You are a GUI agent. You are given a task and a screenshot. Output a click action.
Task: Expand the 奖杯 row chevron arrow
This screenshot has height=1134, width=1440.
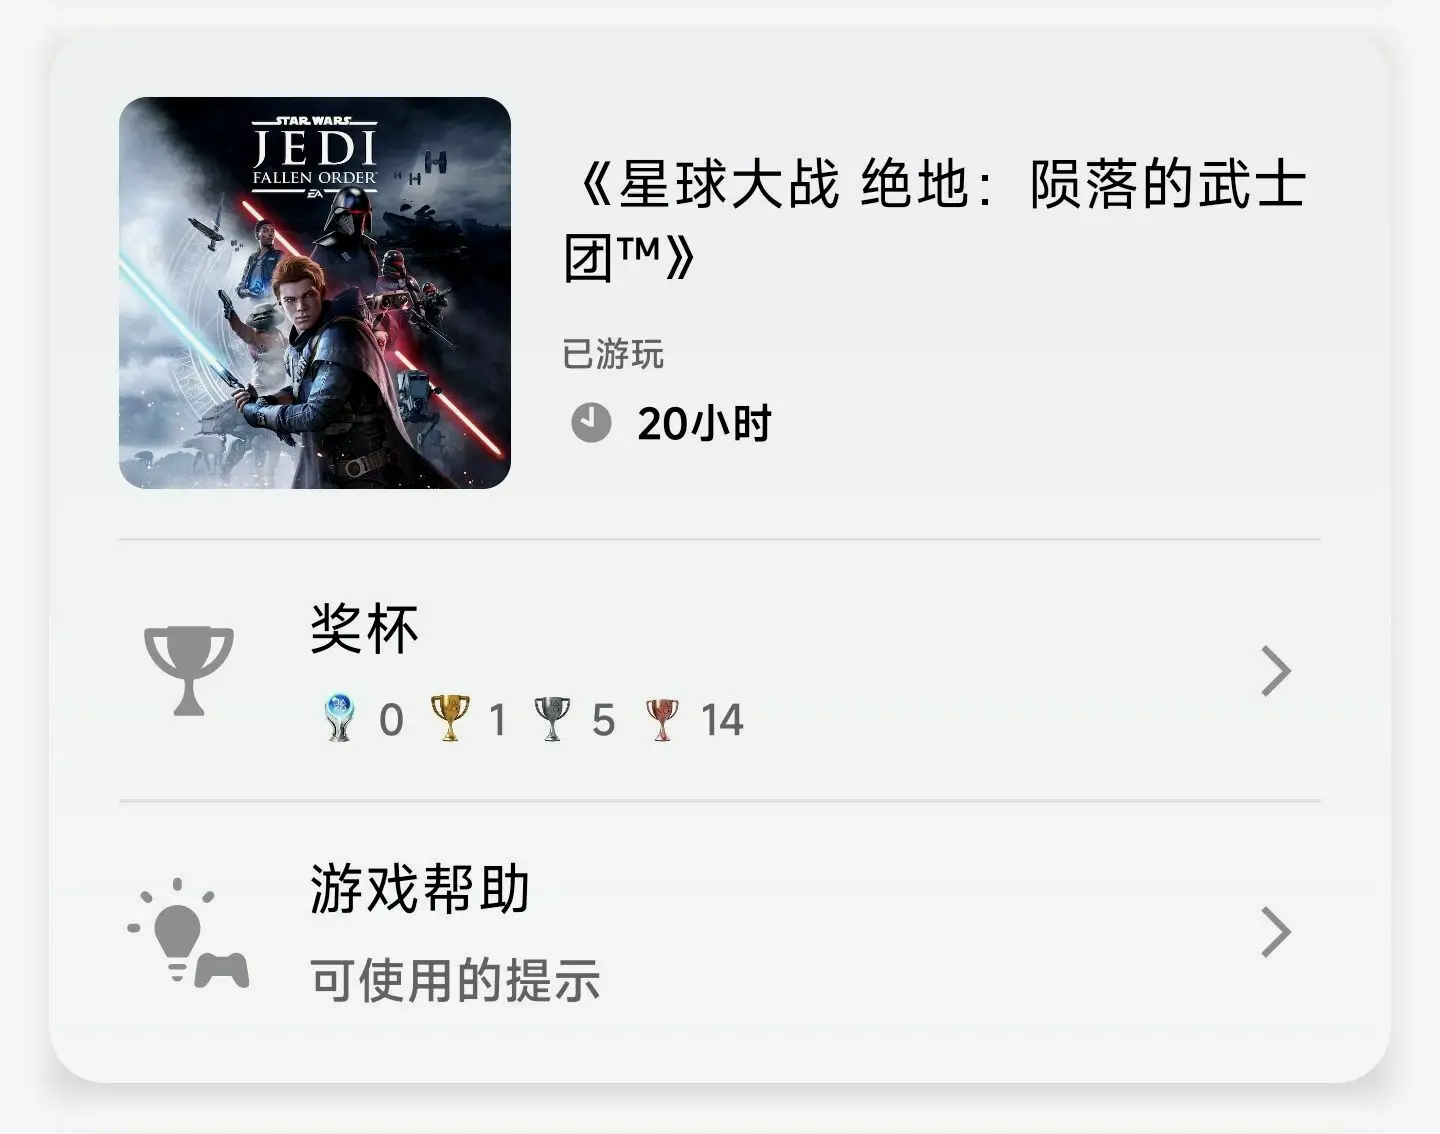pos(1276,671)
